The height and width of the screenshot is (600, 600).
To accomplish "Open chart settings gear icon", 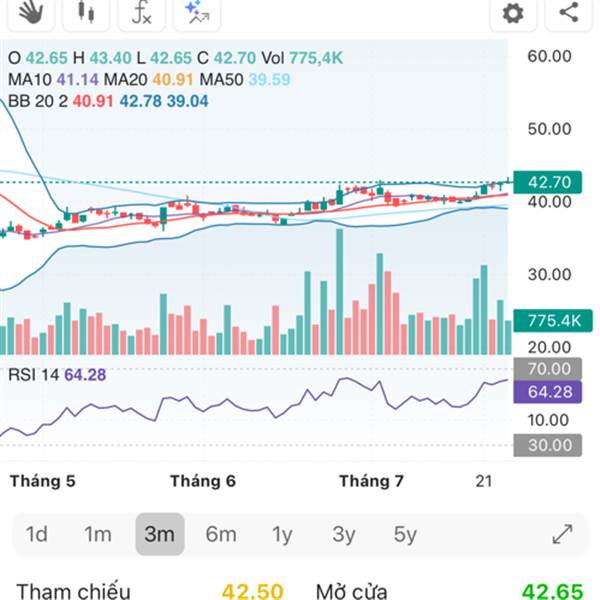I will (x=513, y=13).
